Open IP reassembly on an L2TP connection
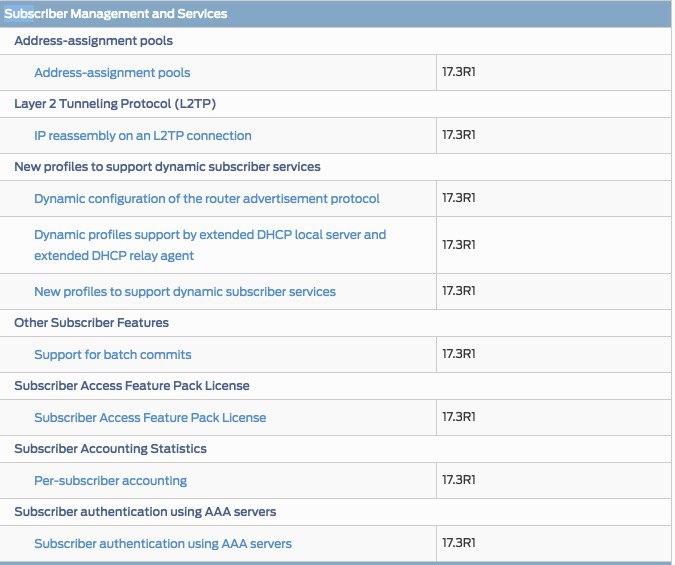This screenshot has width=675, height=565. tap(142, 135)
